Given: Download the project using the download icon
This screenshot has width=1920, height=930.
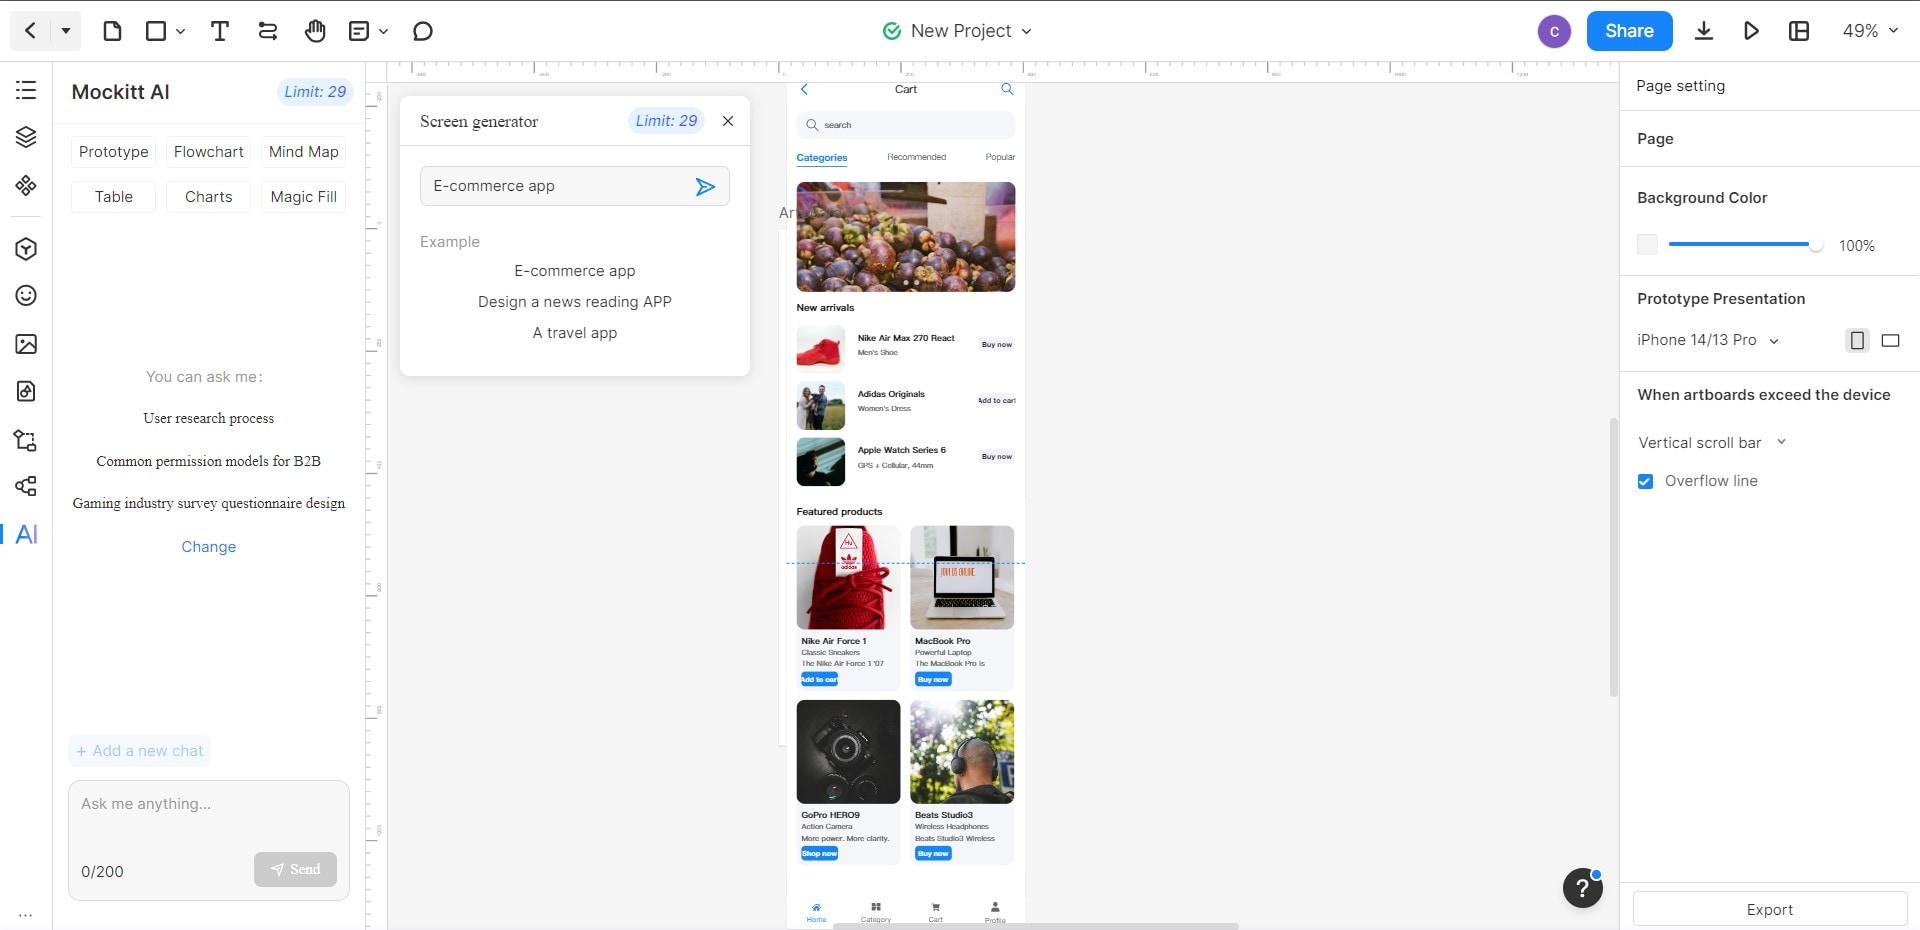Looking at the screenshot, I should (1704, 31).
